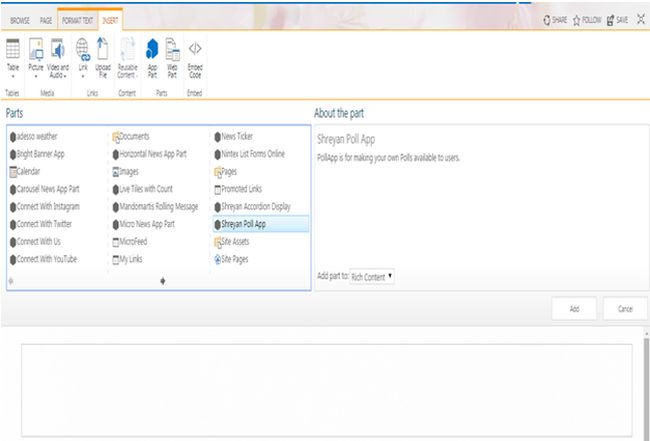This screenshot has width=650, height=441.
Task: Select the MicroFeed part
Action: point(130,242)
